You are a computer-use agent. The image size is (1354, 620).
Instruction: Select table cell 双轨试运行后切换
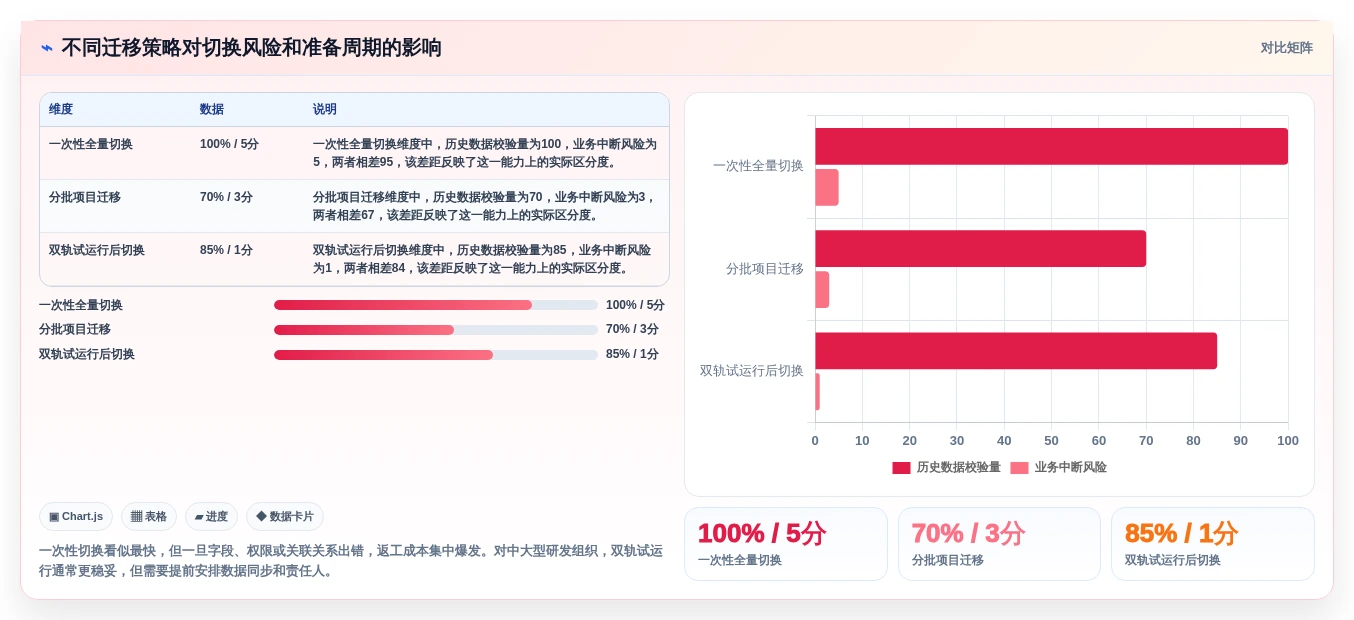click(97, 250)
